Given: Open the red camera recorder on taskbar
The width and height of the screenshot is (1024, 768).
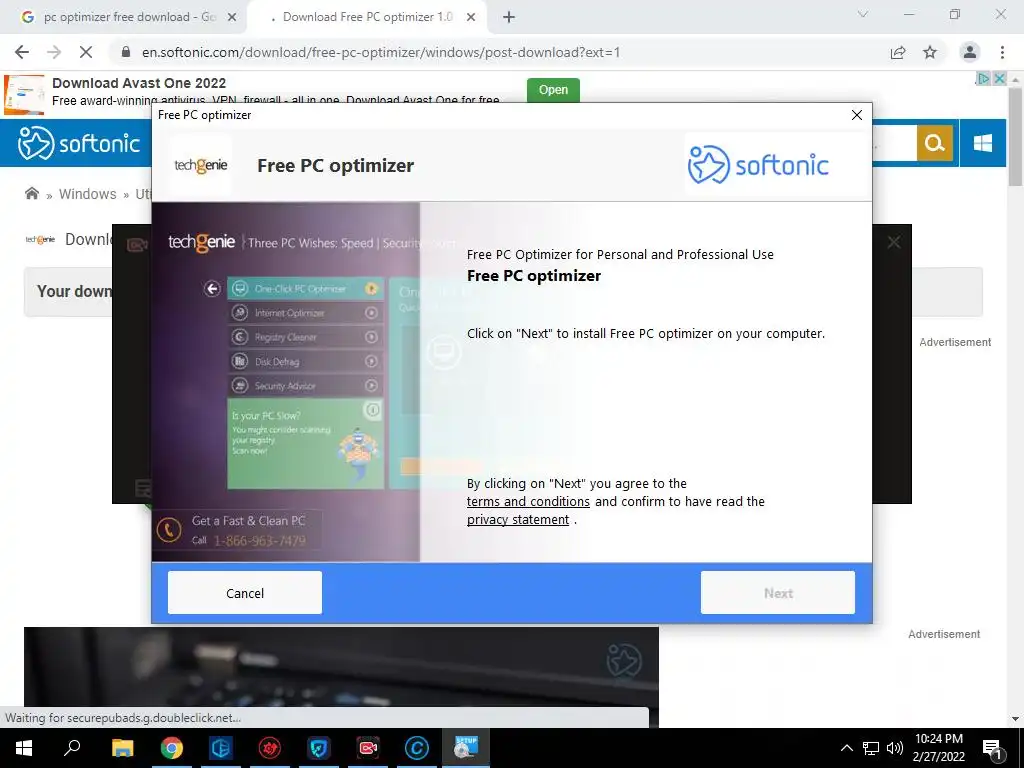Looking at the screenshot, I should click(368, 748).
